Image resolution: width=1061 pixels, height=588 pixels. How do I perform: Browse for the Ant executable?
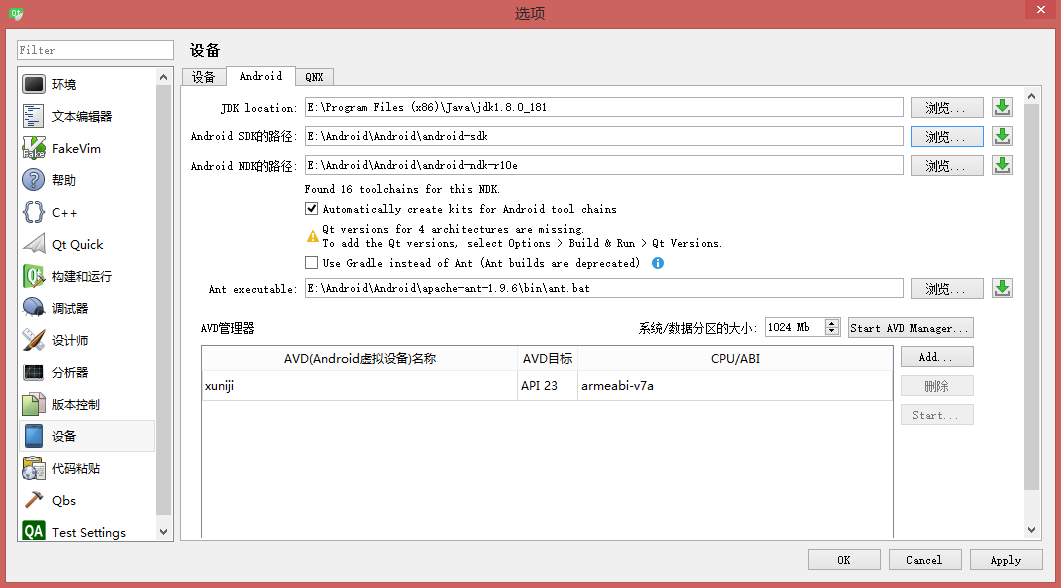(947, 289)
